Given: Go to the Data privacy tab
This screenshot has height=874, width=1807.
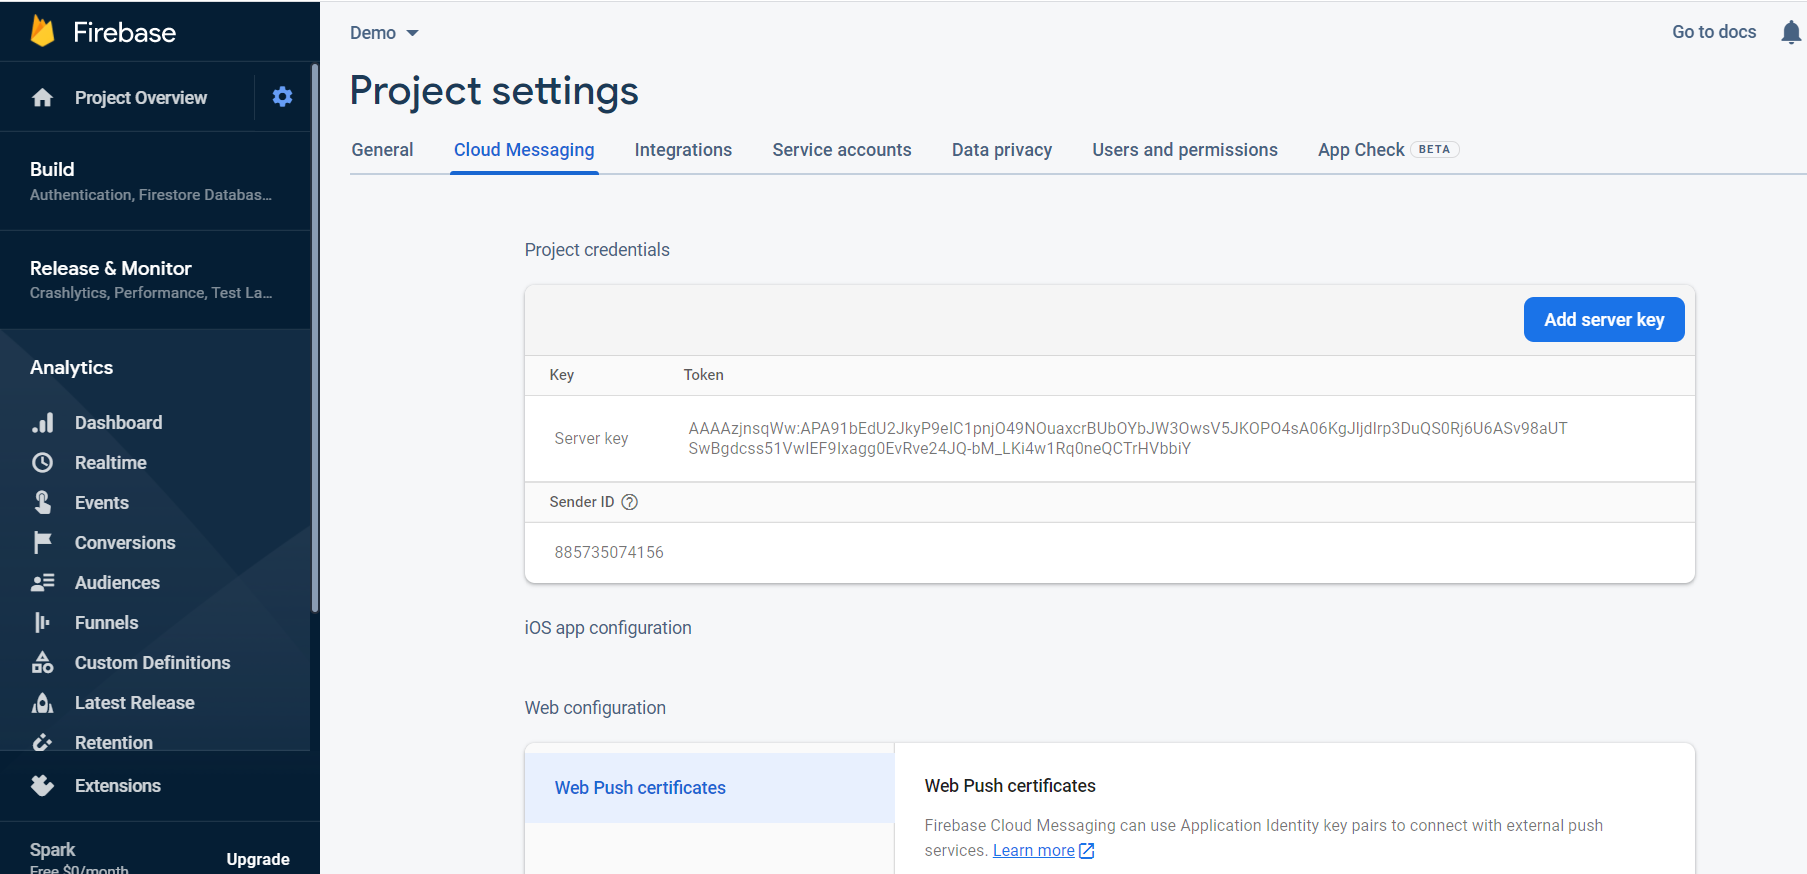Looking at the screenshot, I should point(1002,150).
